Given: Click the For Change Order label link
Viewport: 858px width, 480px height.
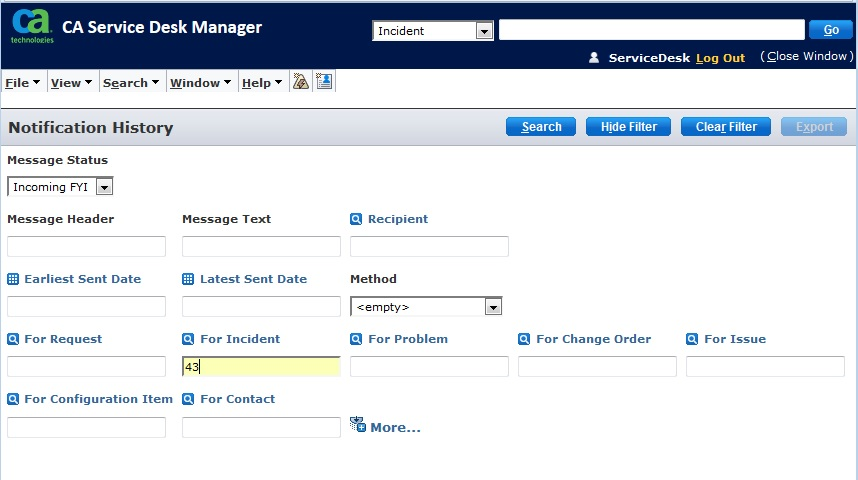Looking at the screenshot, I should point(594,339).
